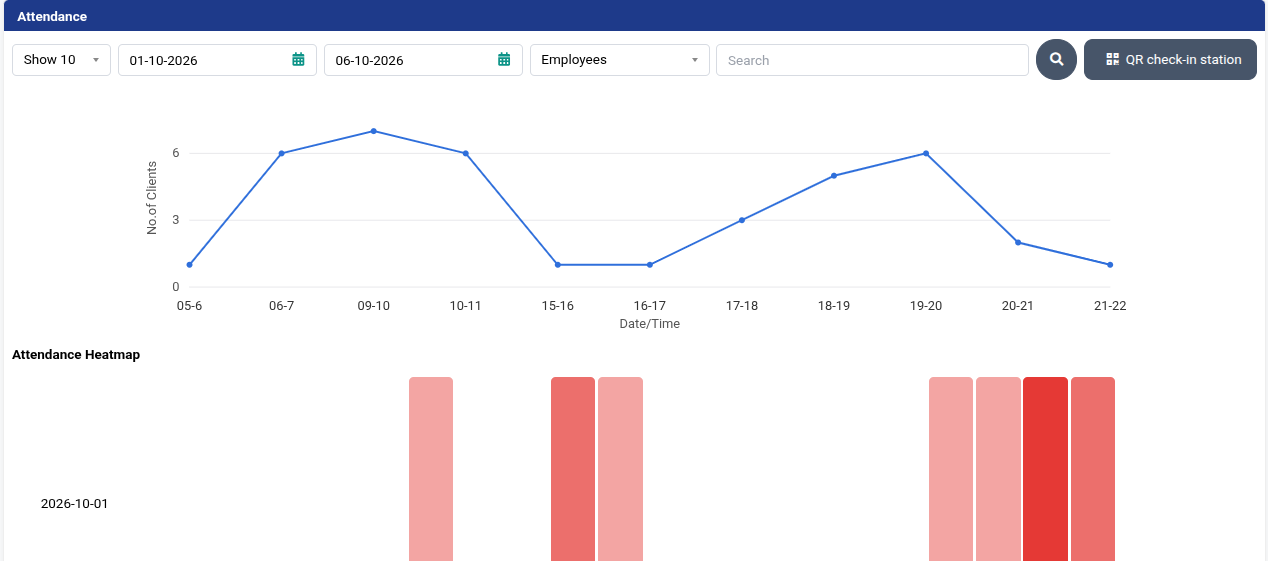
Task: Select the 17-18 data point on chart
Action: coord(742,220)
